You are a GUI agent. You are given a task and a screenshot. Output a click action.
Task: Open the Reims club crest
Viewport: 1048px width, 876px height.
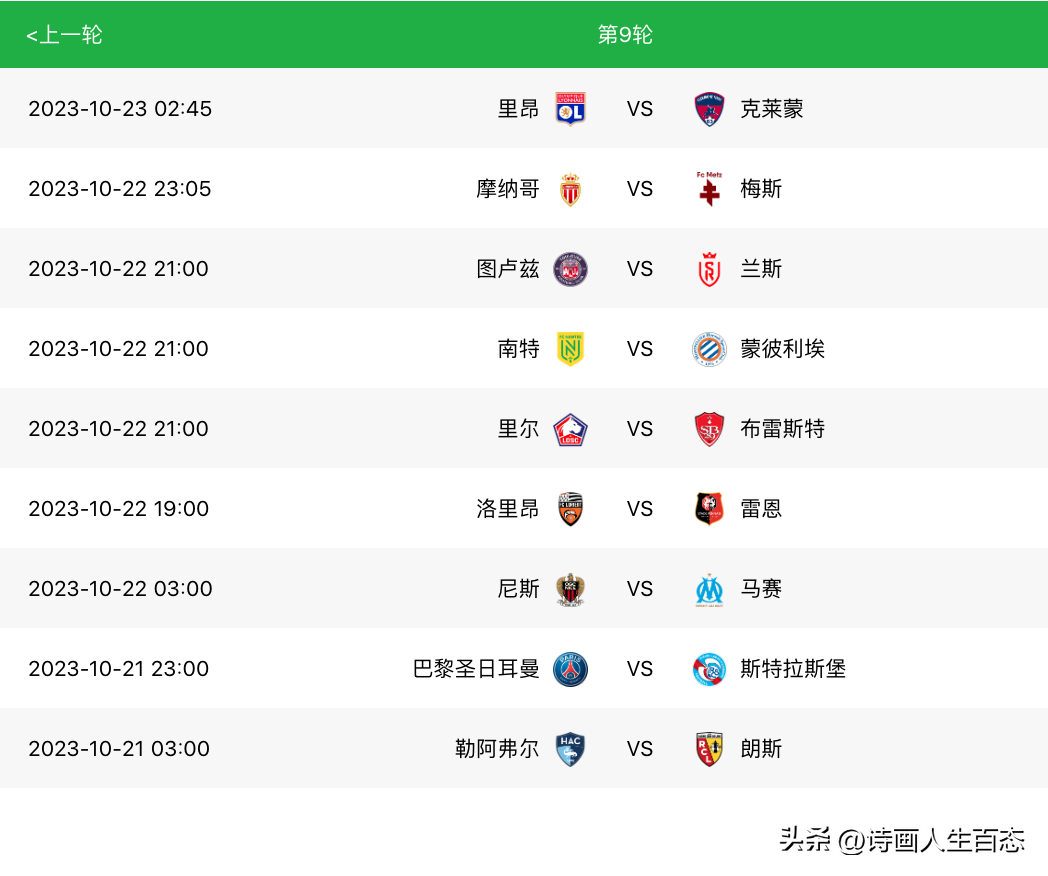pyautogui.click(x=709, y=269)
